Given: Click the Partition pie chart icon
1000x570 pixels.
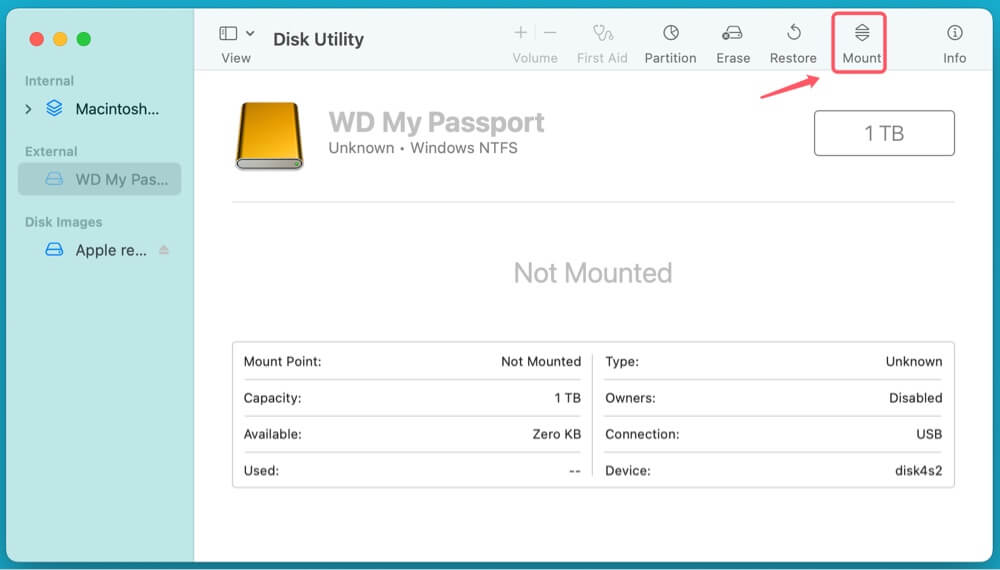Looking at the screenshot, I should tap(670, 34).
